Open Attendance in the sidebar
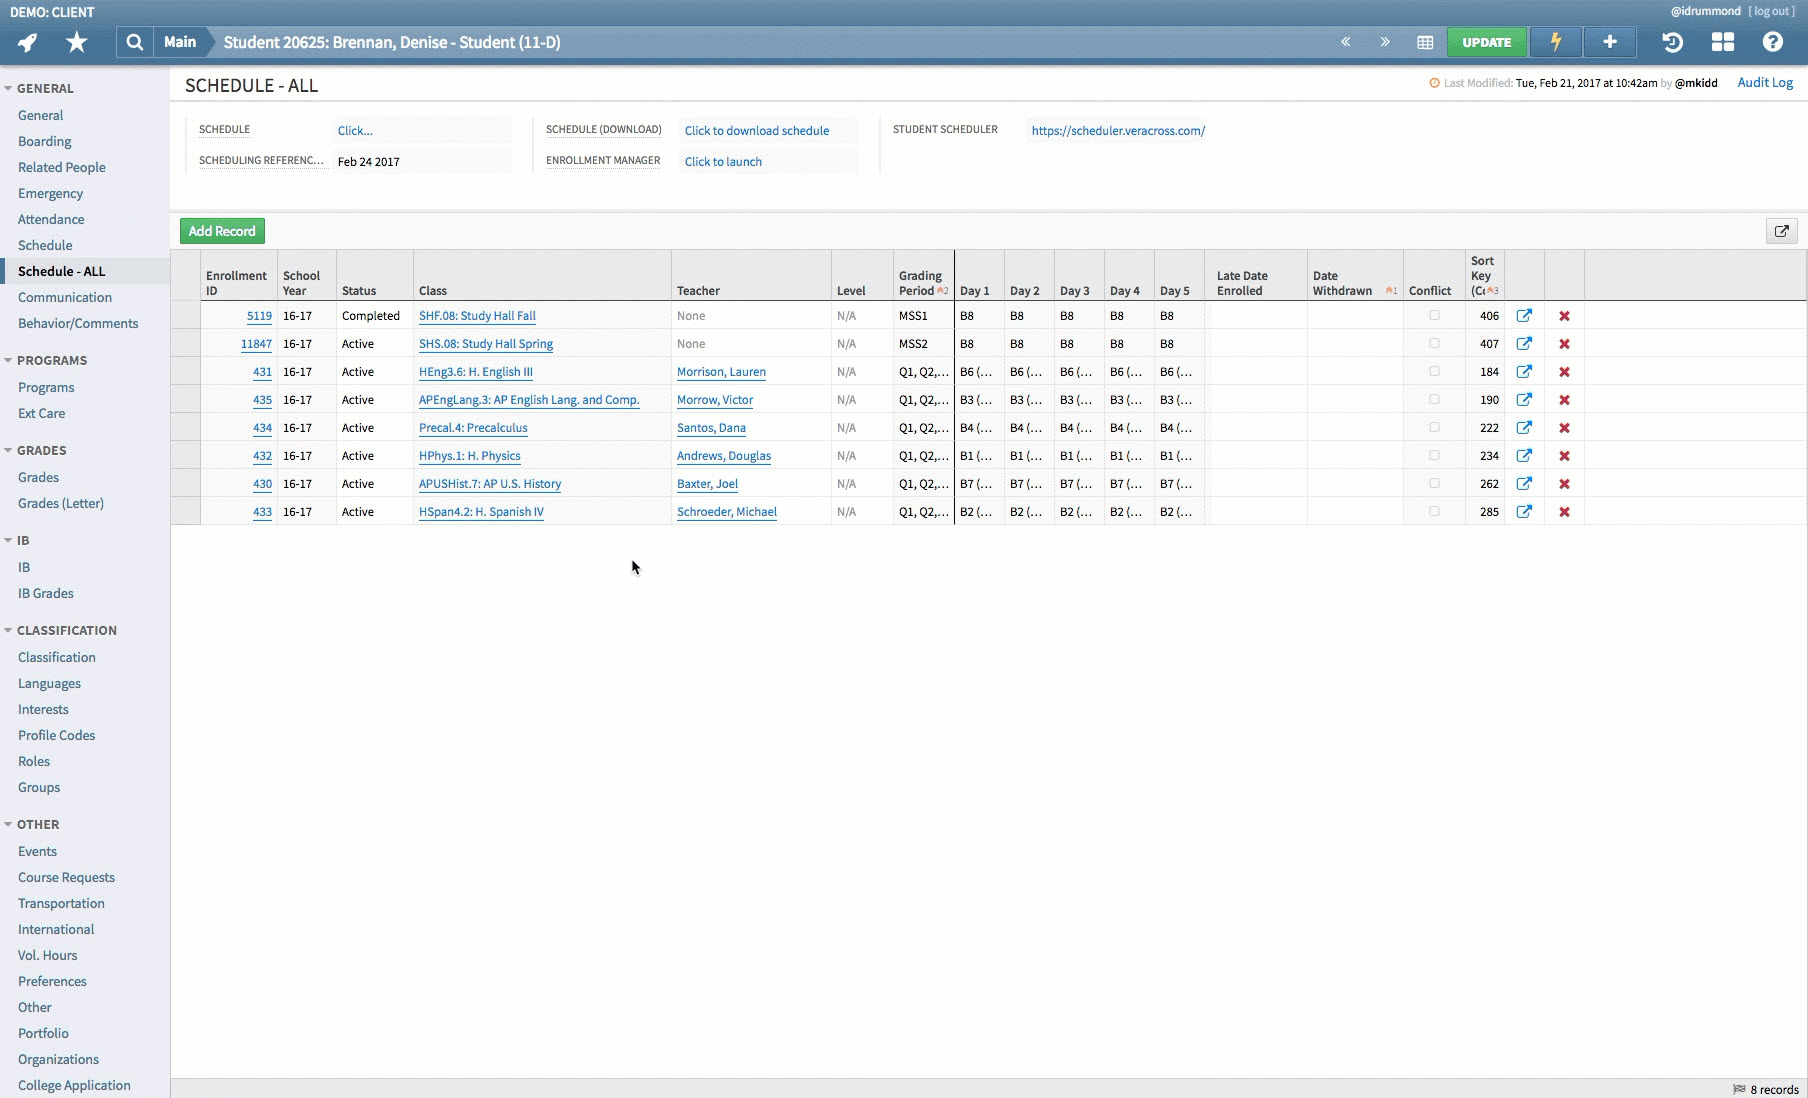This screenshot has height=1098, width=1808. 51,219
